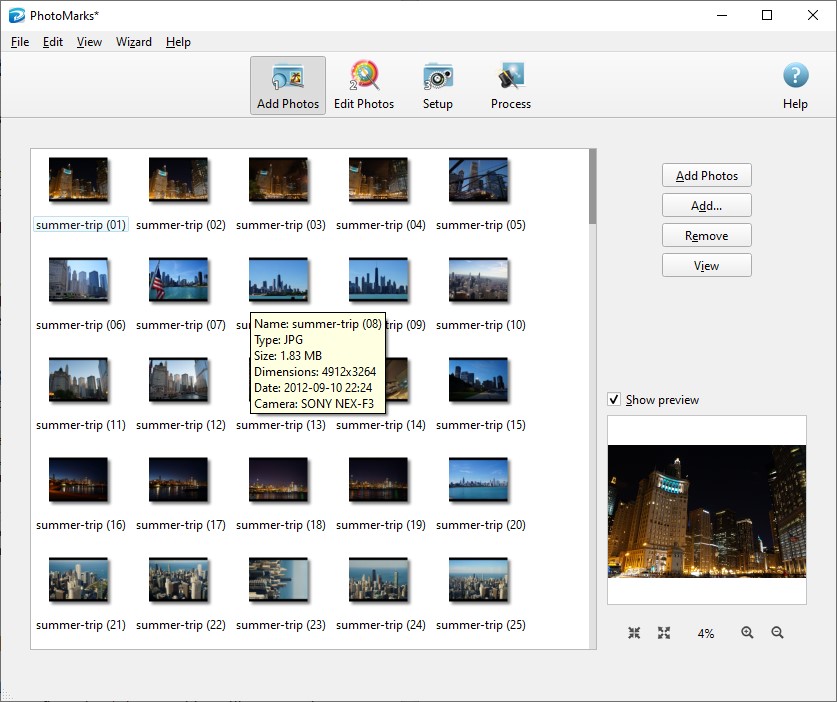Screen dimensions: 837x702
Task: Click the Remove button
Action: click(x=706, y=236)
